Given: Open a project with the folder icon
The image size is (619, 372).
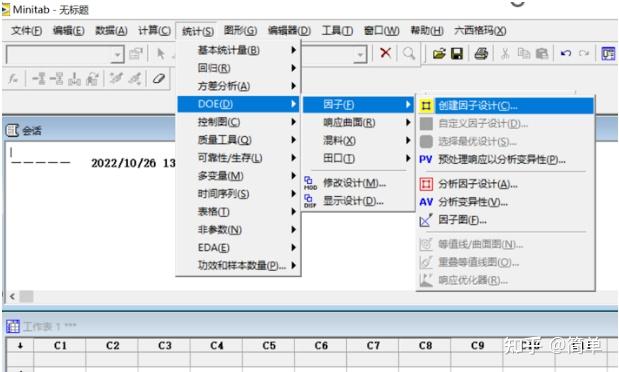Looking at the screenshot, I should click(x=439, y=53).
